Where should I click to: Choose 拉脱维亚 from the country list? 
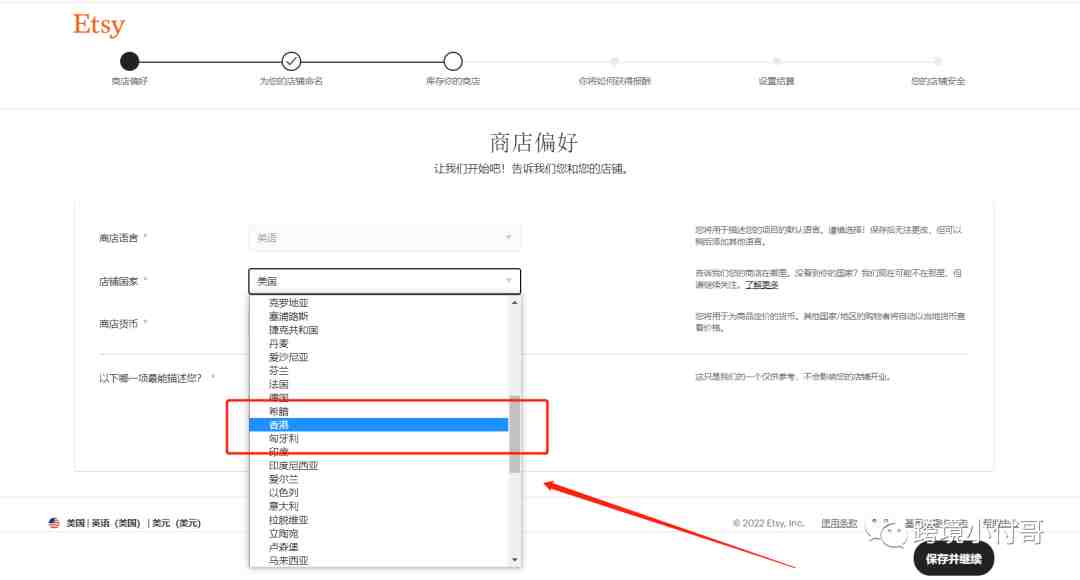pyautogui.click(x=378, y=520)
